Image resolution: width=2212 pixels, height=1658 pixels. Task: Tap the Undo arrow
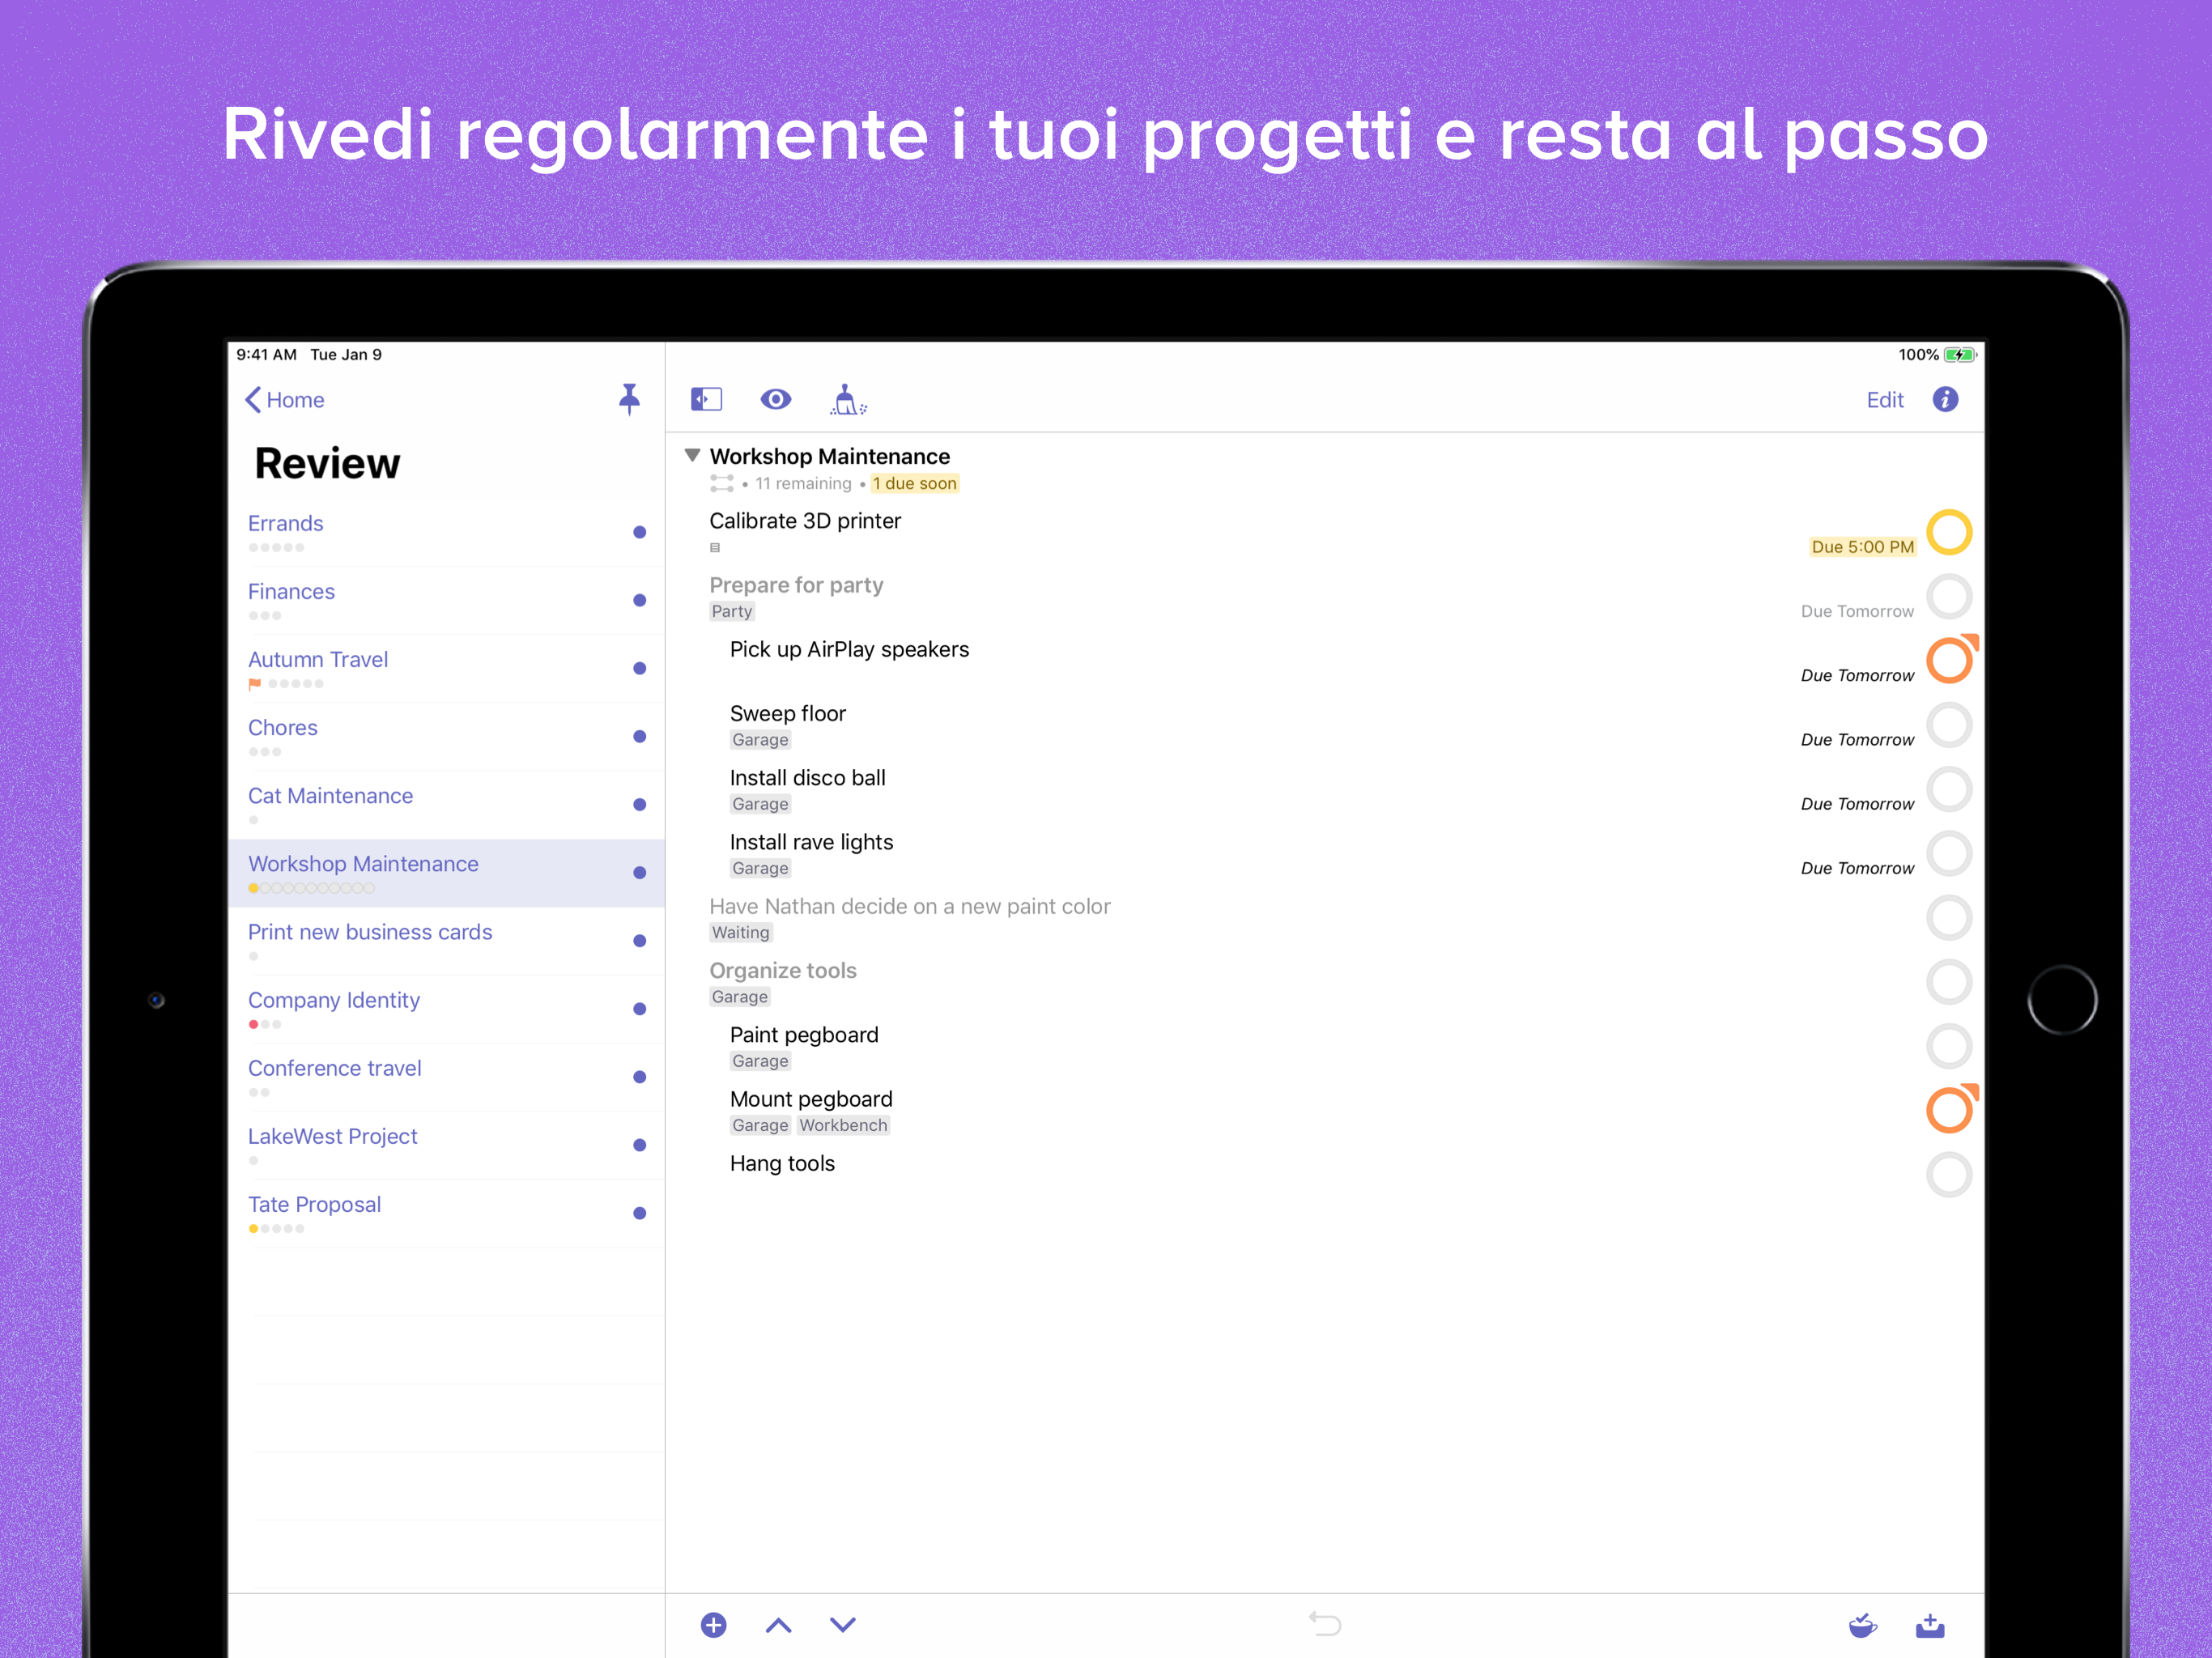[x=1325, y=1625]
